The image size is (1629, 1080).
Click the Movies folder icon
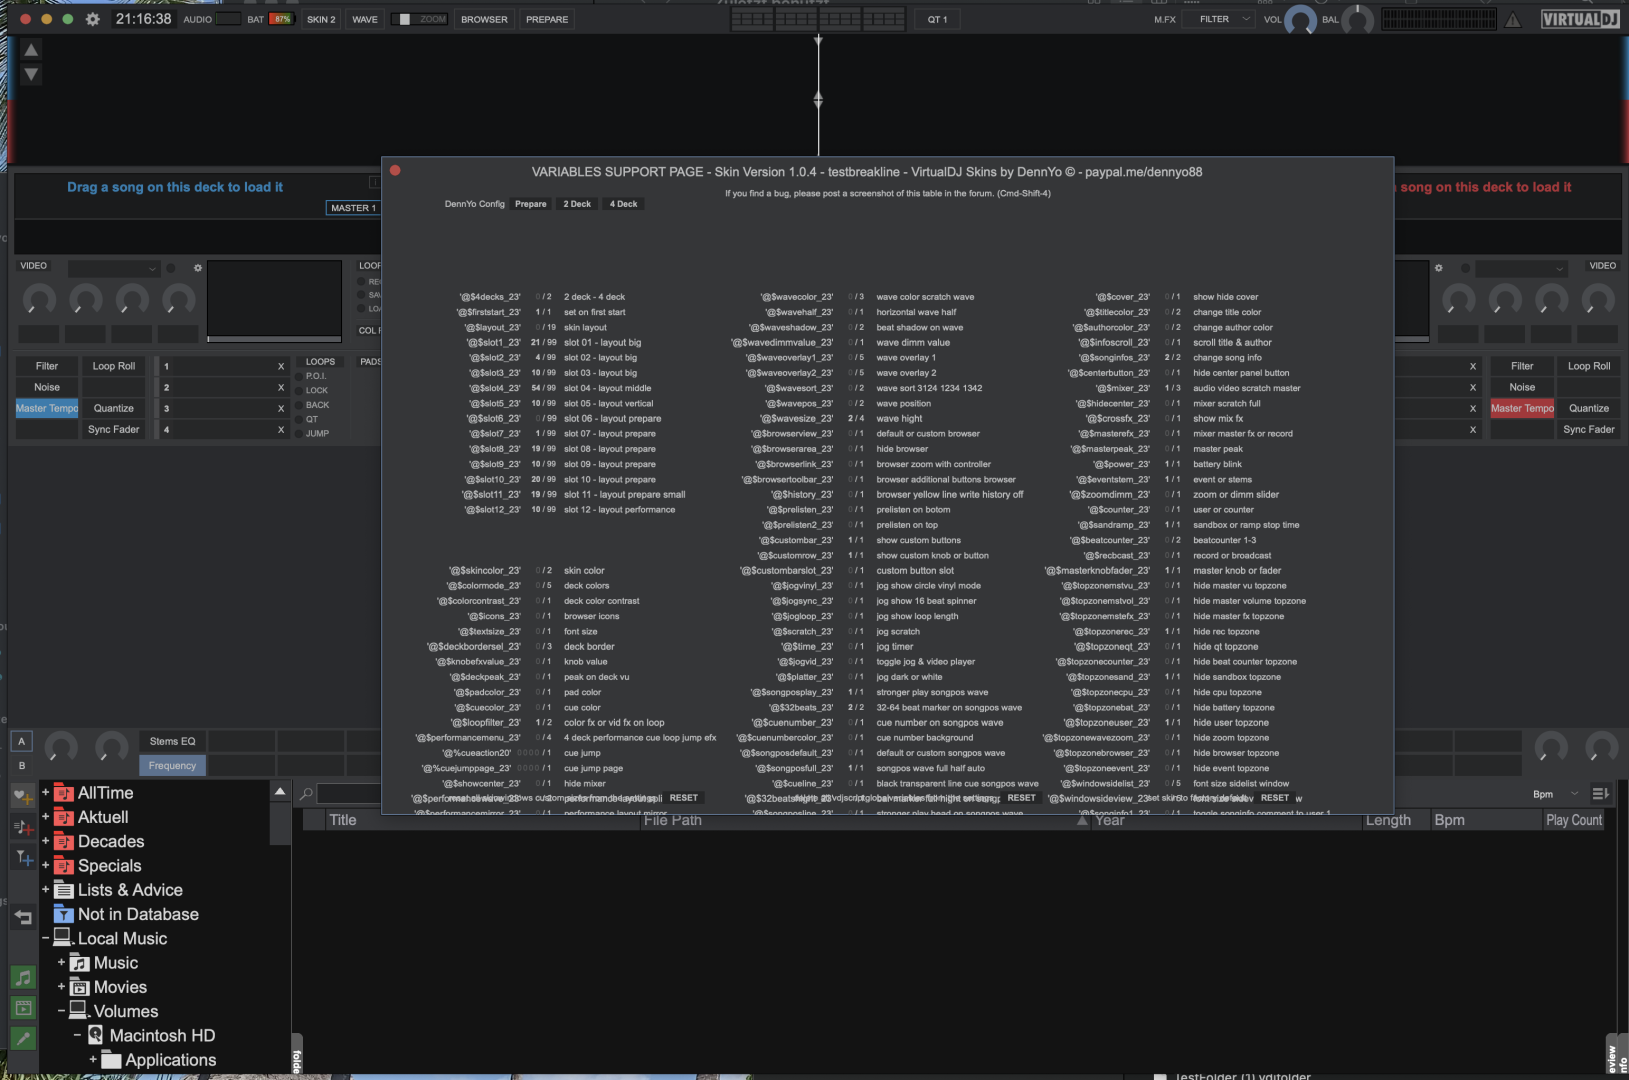click(x=80, y=987)
